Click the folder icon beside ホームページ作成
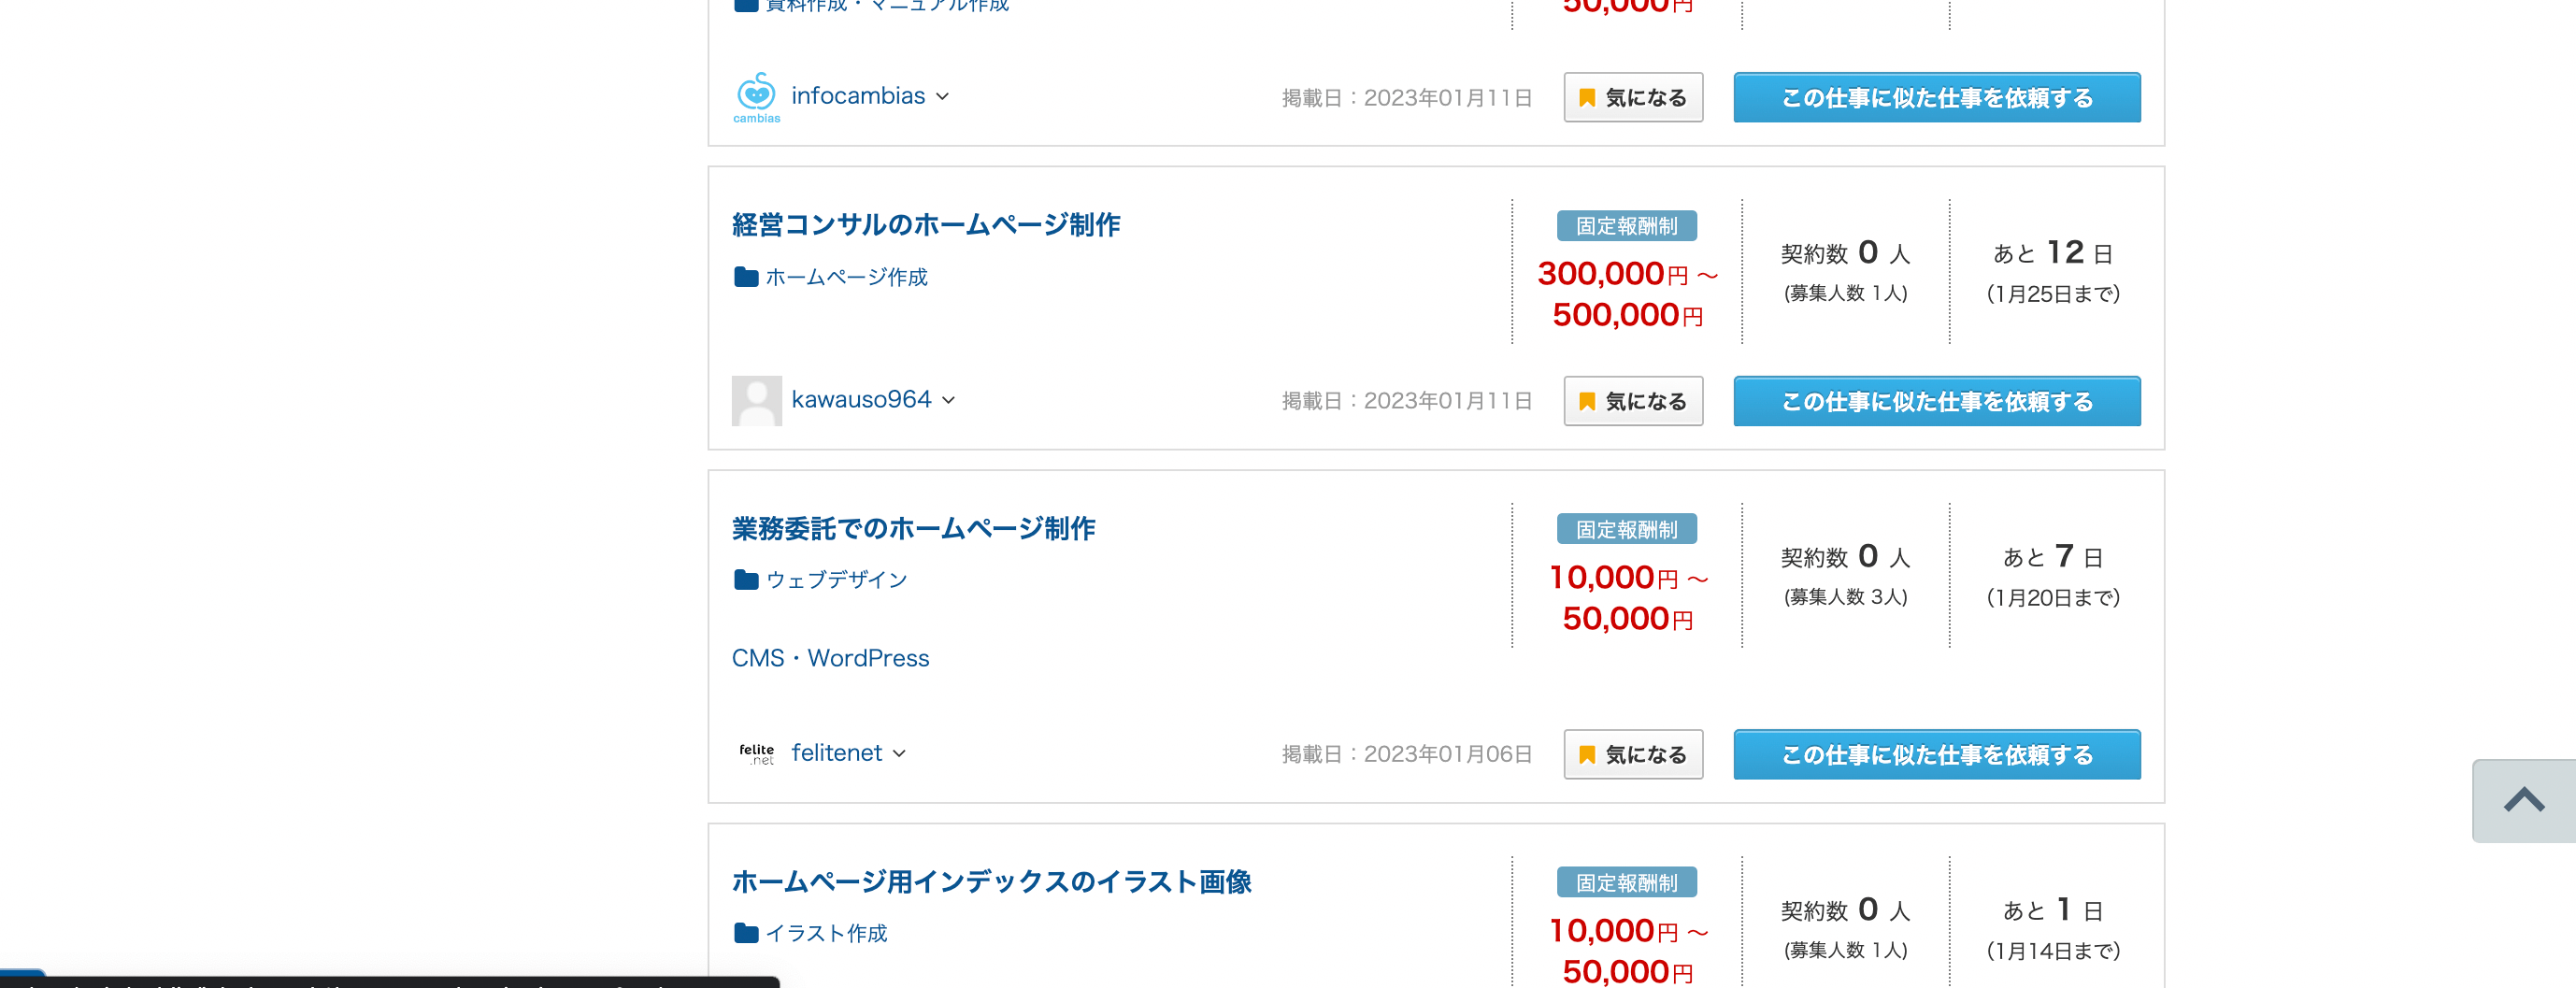 pos(746,277)
